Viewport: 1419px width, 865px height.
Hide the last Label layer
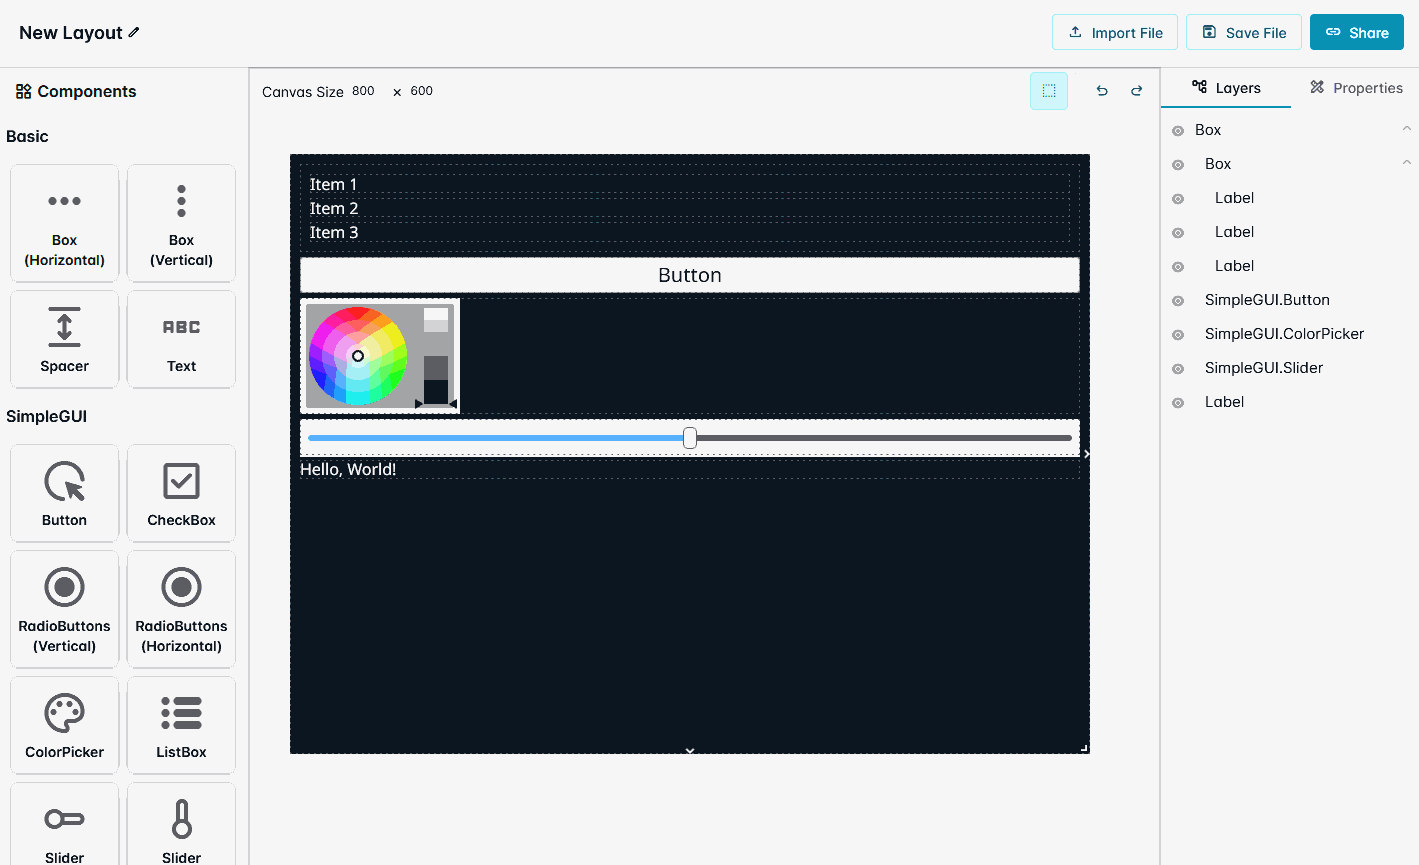coord(1178,403)
